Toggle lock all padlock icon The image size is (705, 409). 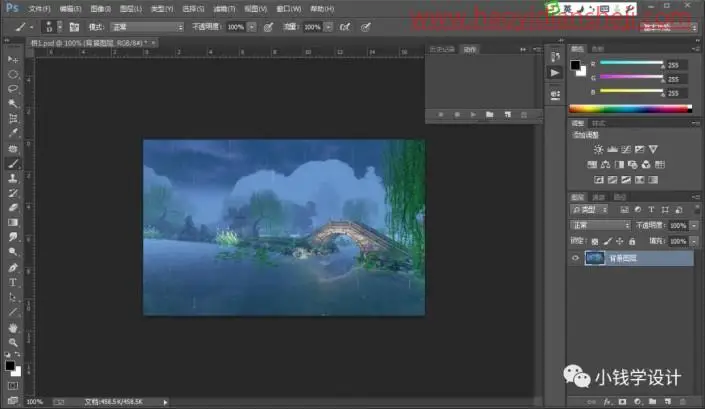[x=632, y=242]
